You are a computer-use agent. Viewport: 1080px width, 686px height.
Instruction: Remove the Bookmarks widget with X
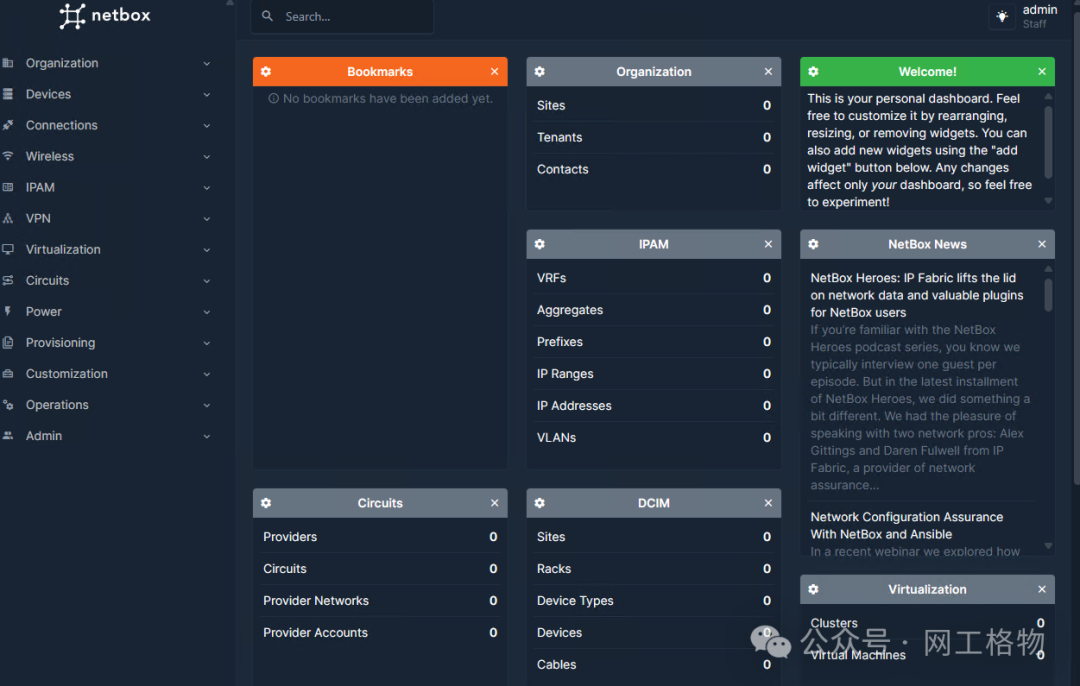pyautogui.click(x=495, y=72)
